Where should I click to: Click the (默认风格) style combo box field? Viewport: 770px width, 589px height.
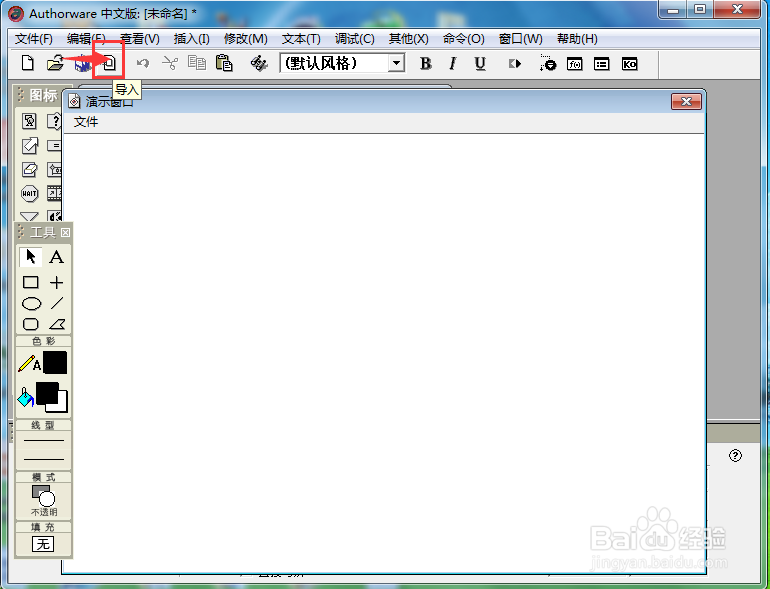pos(342,63)
